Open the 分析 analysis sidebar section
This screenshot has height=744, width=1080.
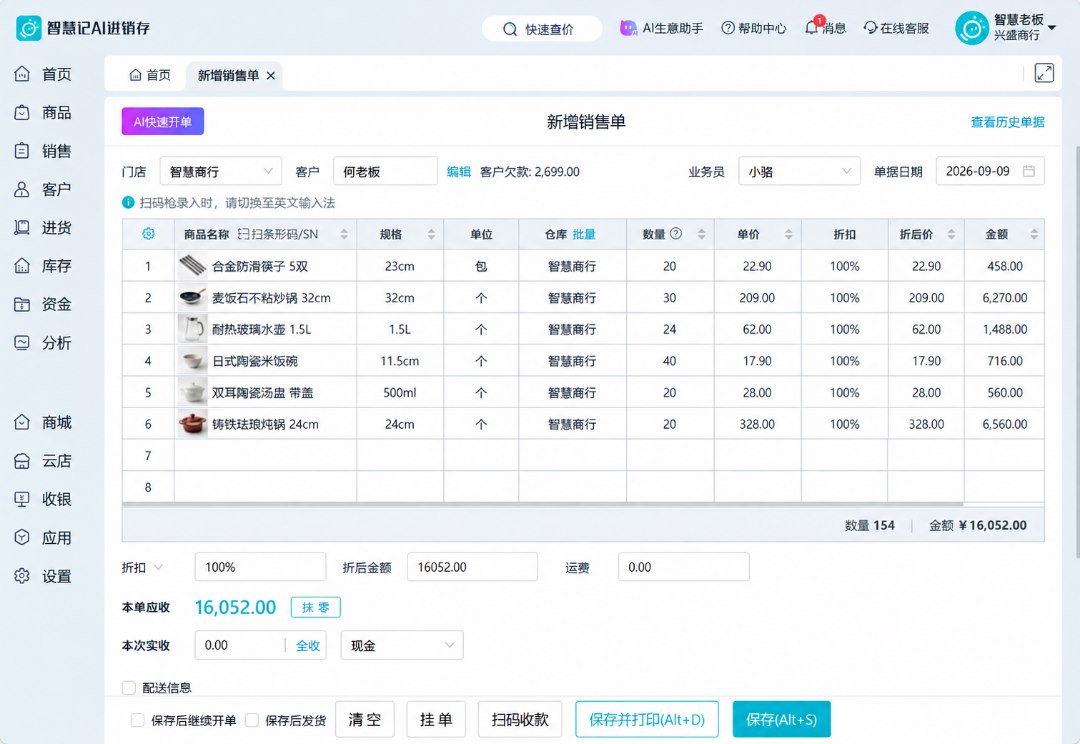coord(43,342)
